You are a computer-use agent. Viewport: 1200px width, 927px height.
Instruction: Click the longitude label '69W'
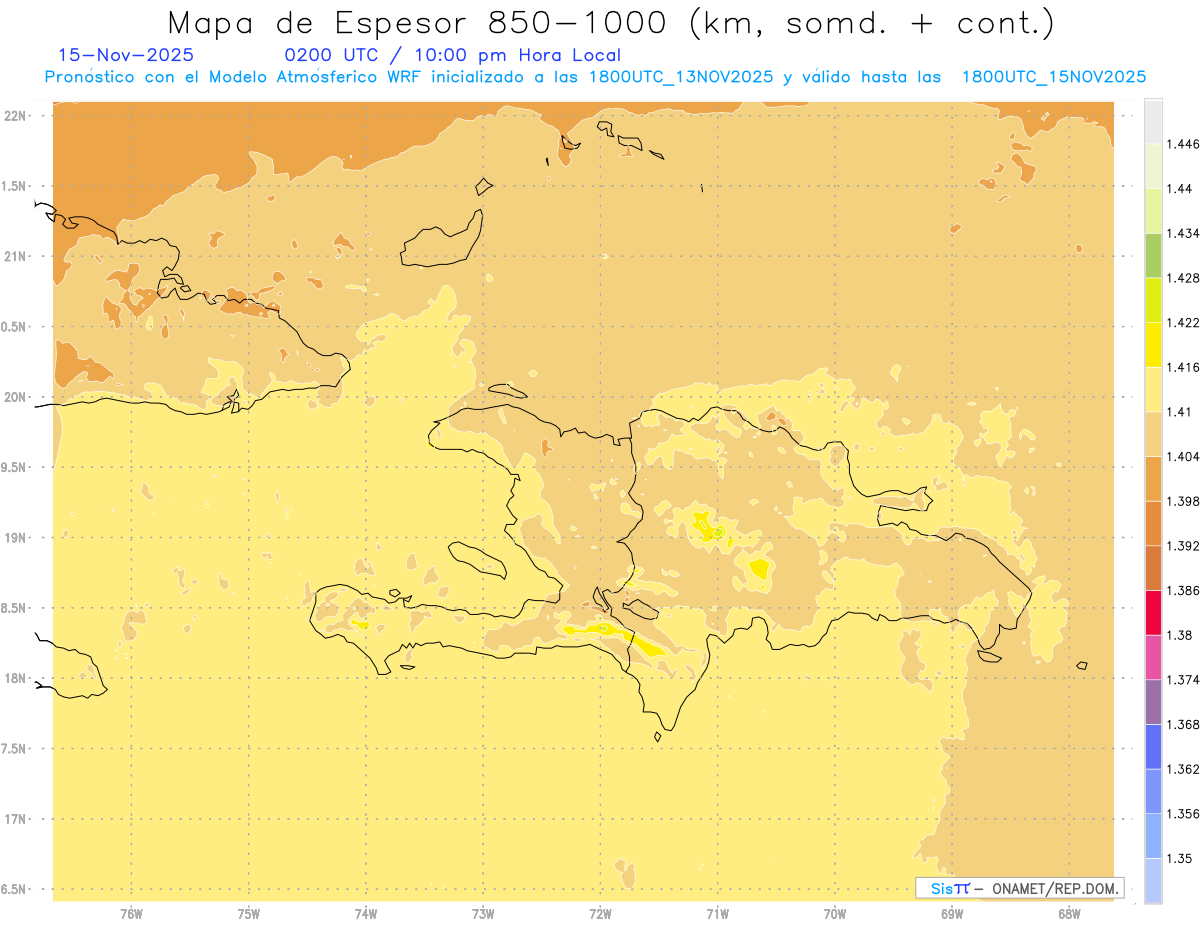click(x=952, y=913)
